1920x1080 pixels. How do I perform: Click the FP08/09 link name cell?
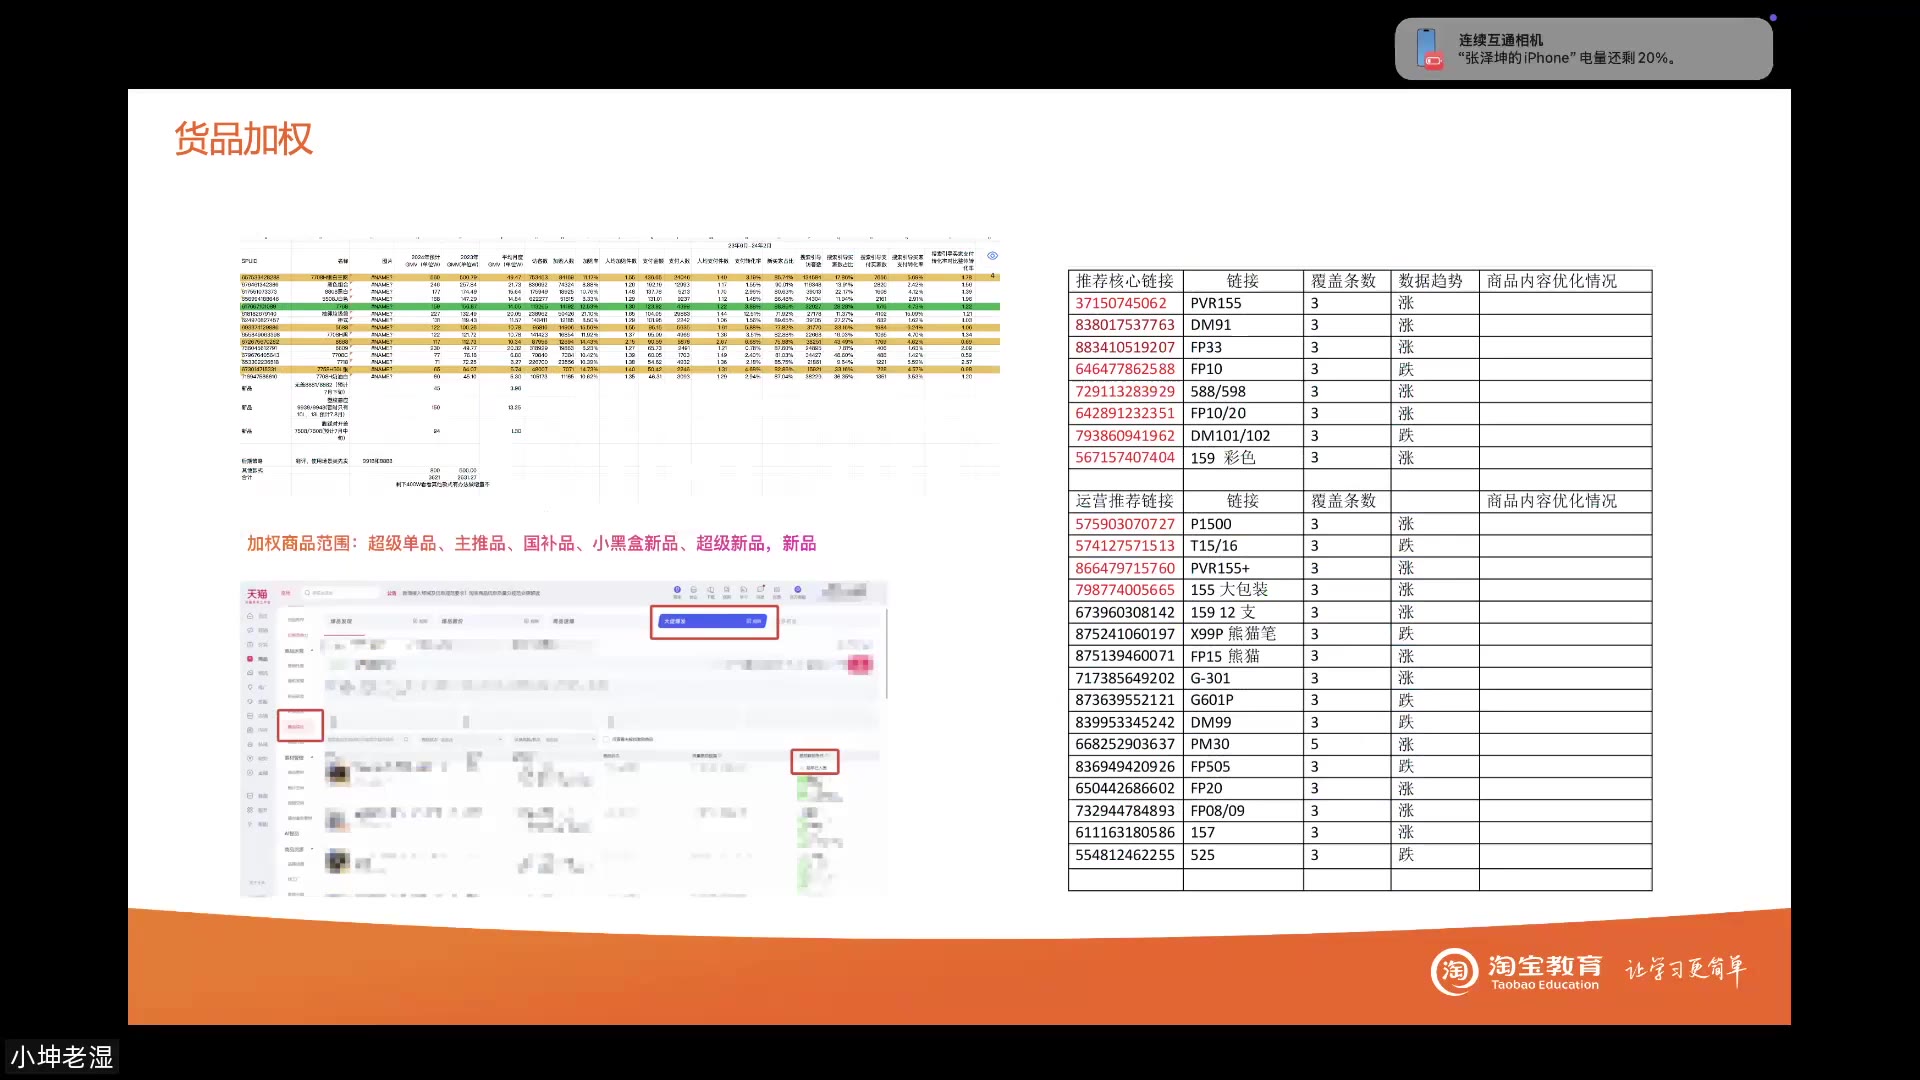(1243, 810)
